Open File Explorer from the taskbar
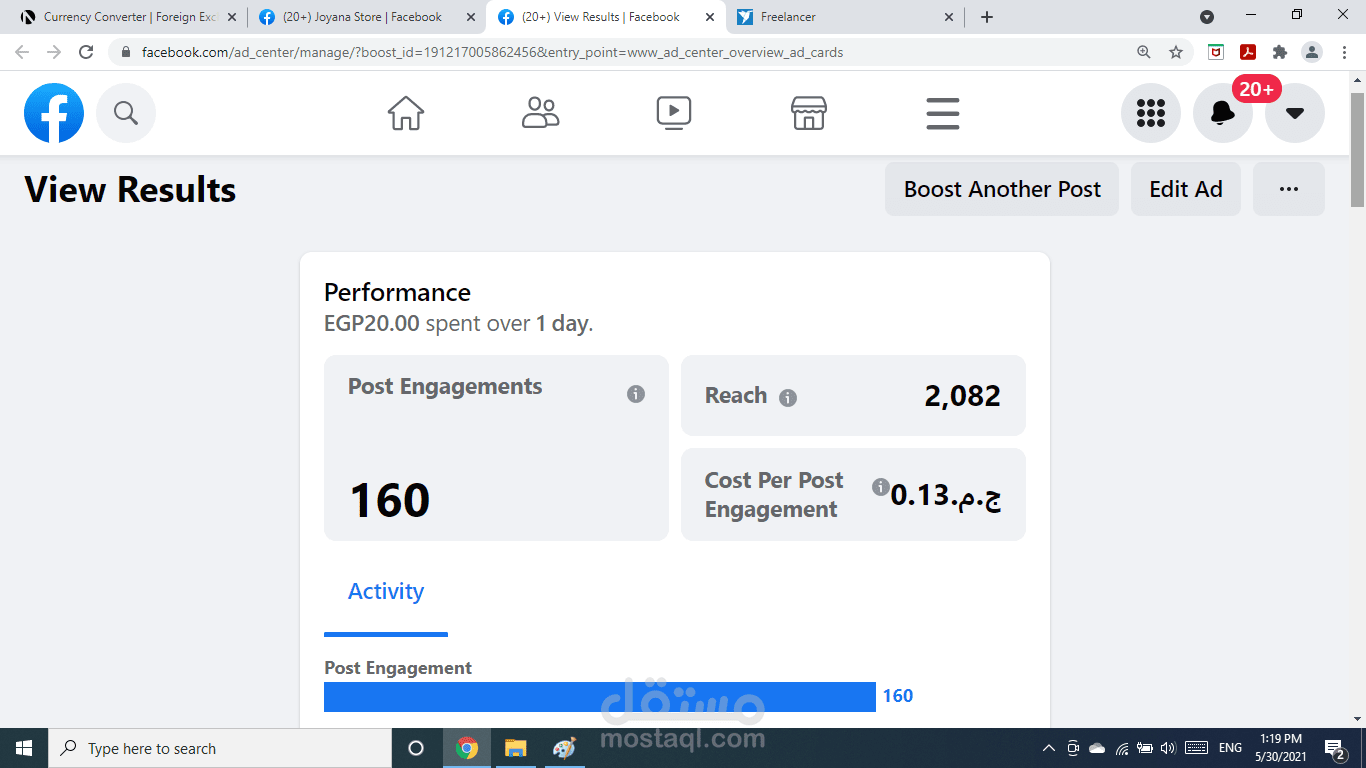1366x768 pixels. (515, 748)
